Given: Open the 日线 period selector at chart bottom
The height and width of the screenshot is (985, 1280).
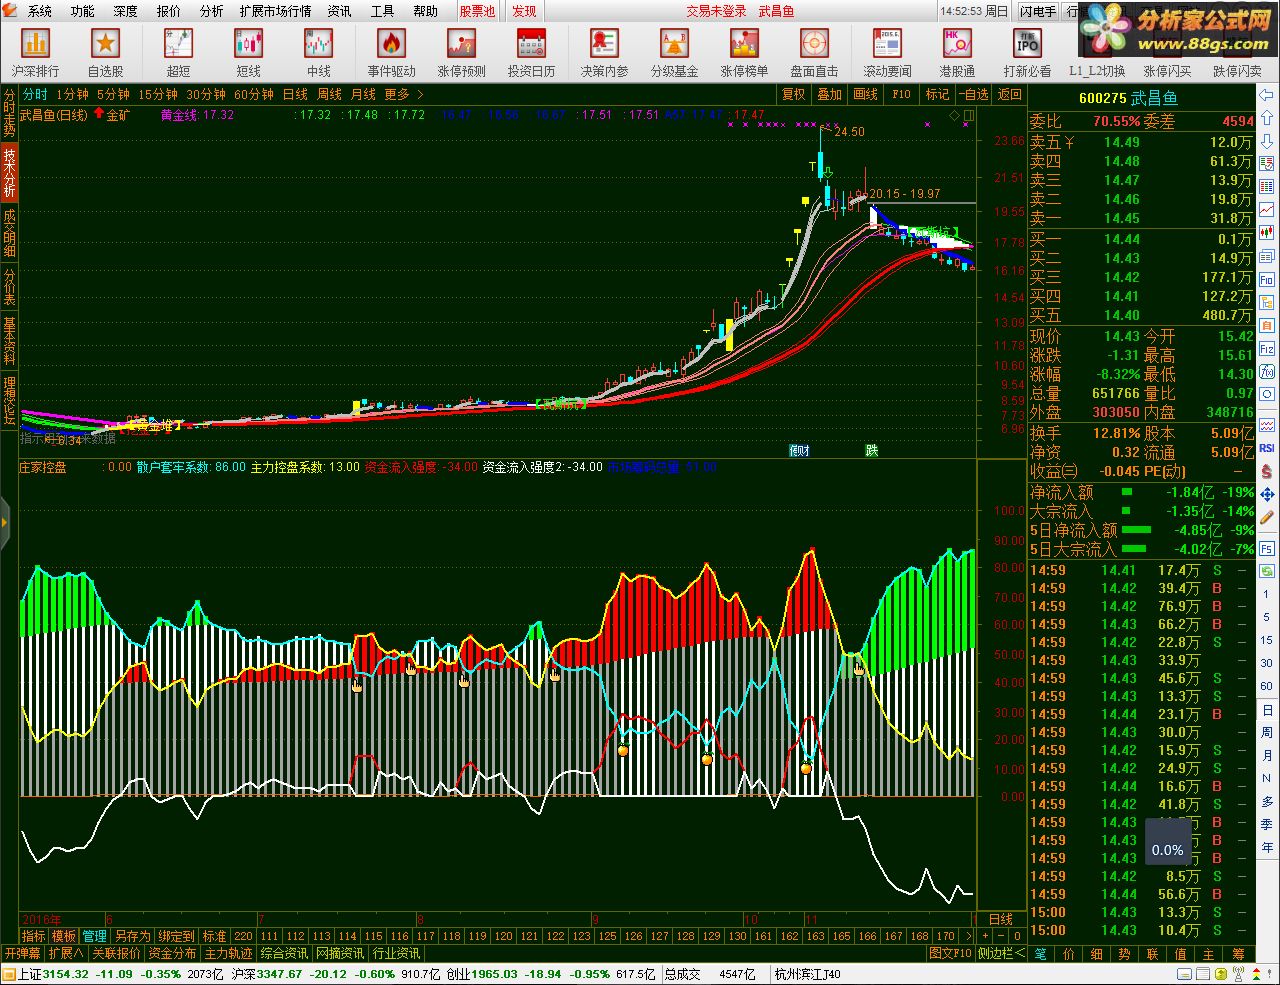Looking at the screenshot, I should click(x=1001, y=919).
